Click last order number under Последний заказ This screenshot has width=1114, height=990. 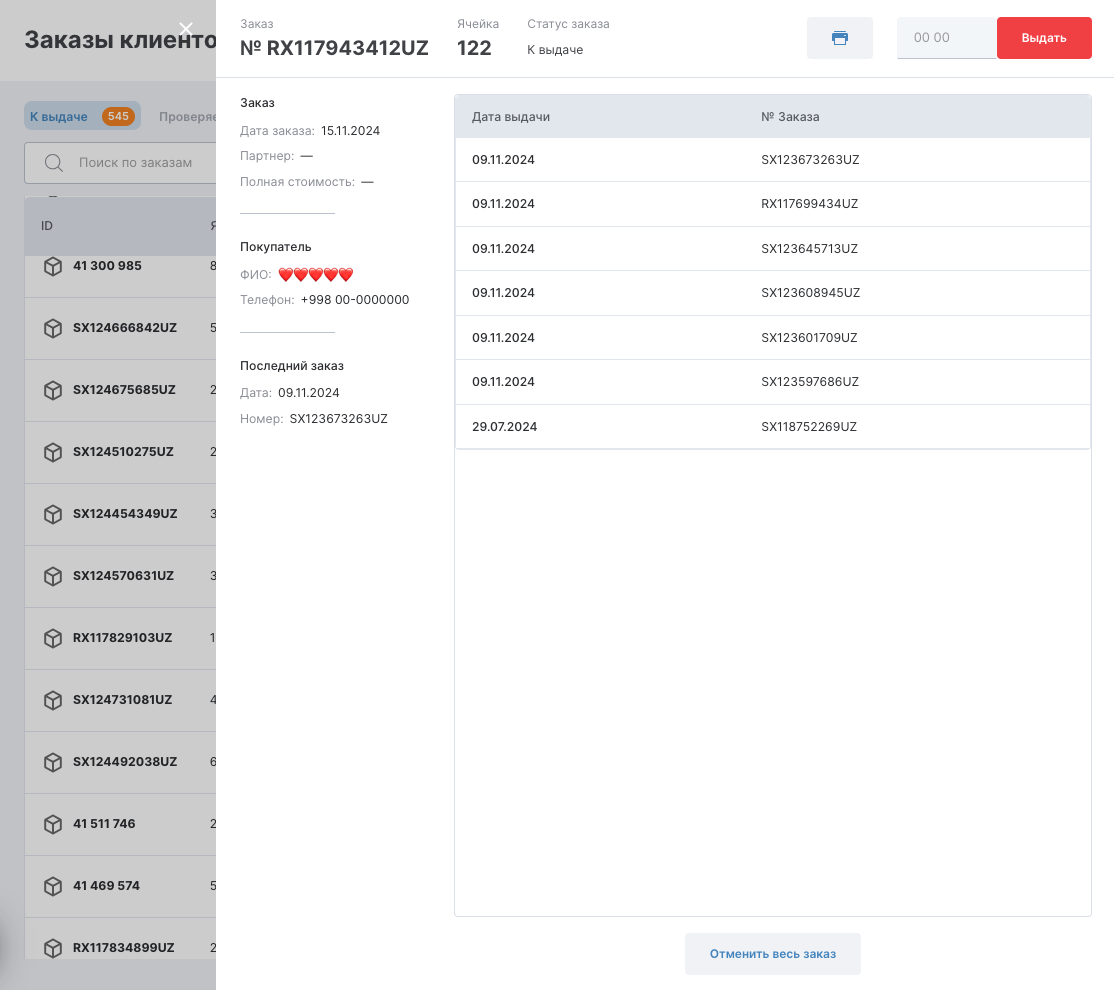pyautogui.click(x=339, y=419)
